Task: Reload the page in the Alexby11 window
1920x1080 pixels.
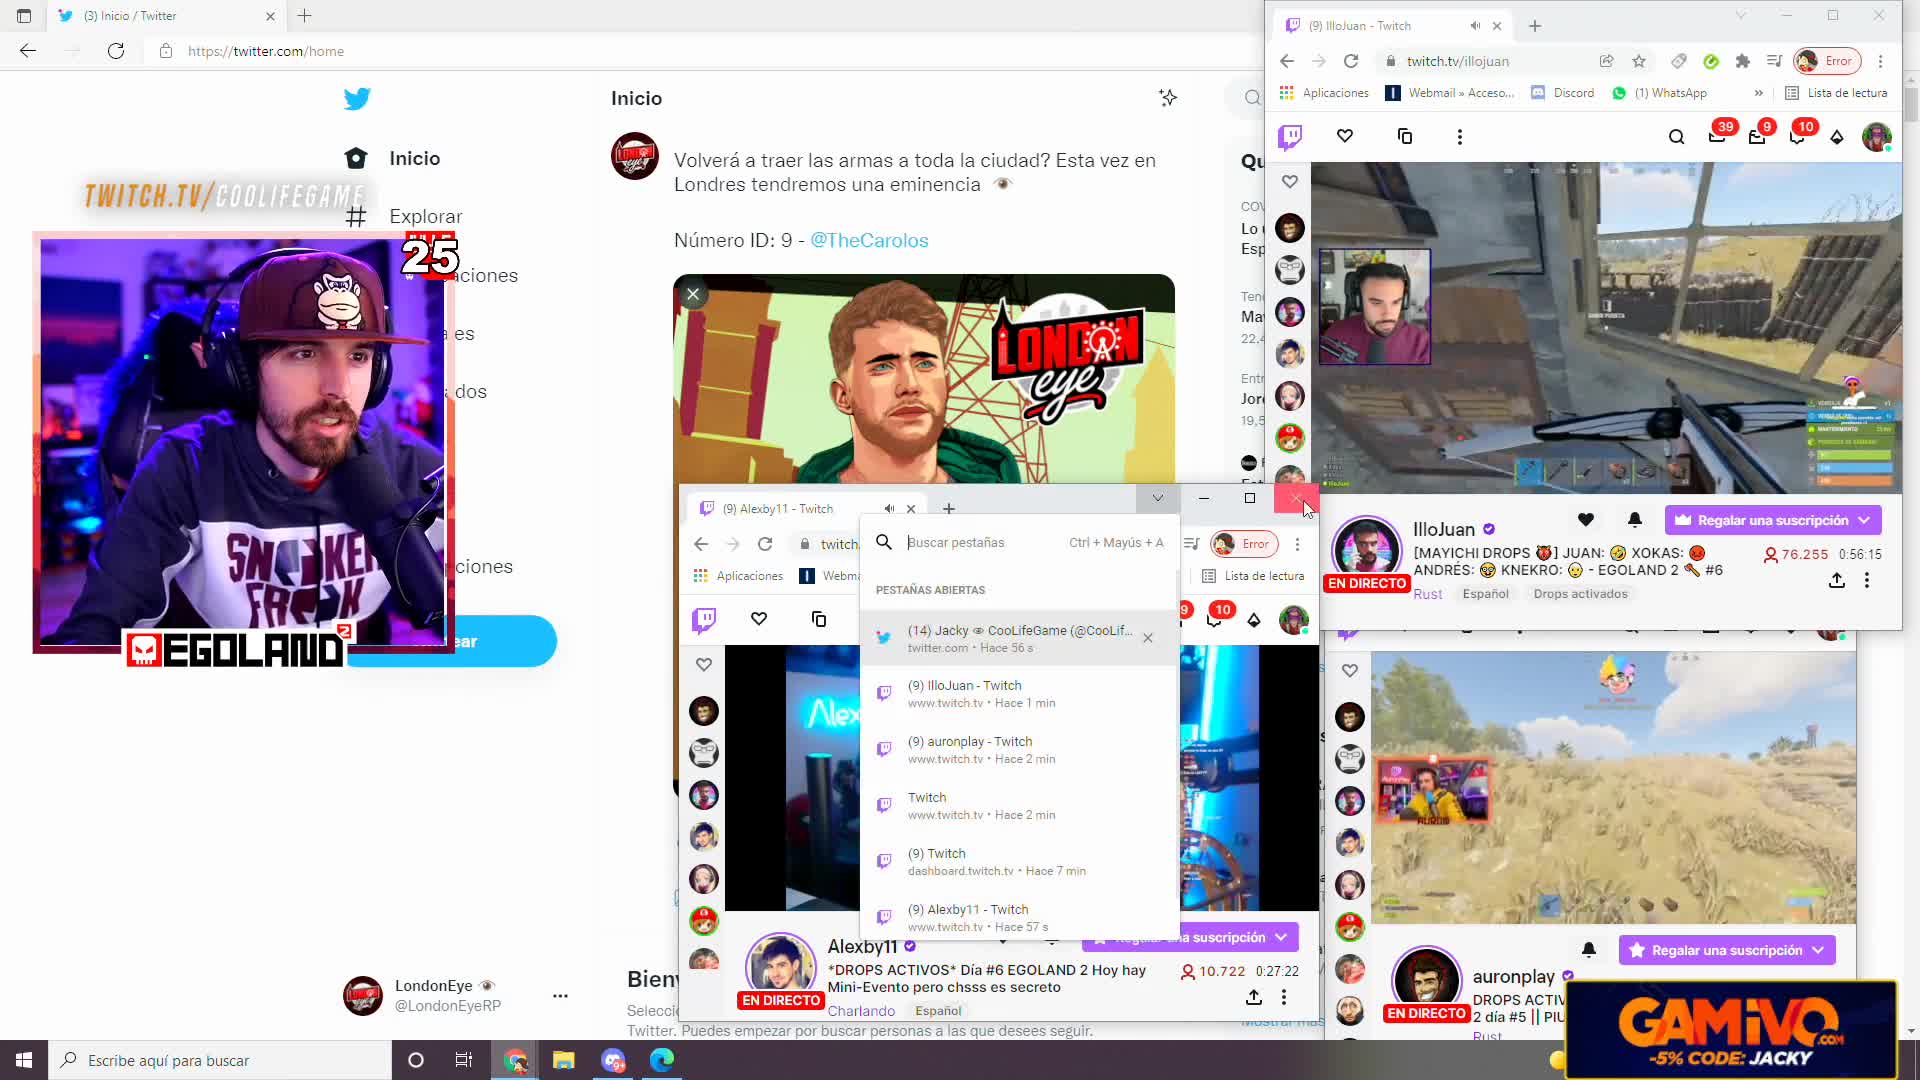Action: tap(765, 544)
